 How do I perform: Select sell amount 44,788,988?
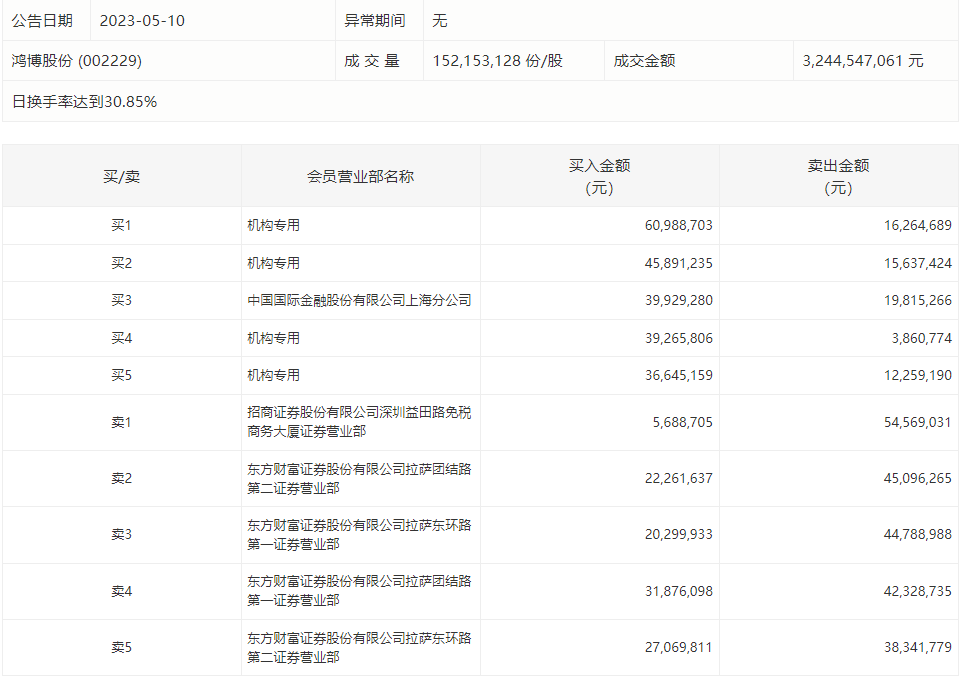(x=917, y=535)
